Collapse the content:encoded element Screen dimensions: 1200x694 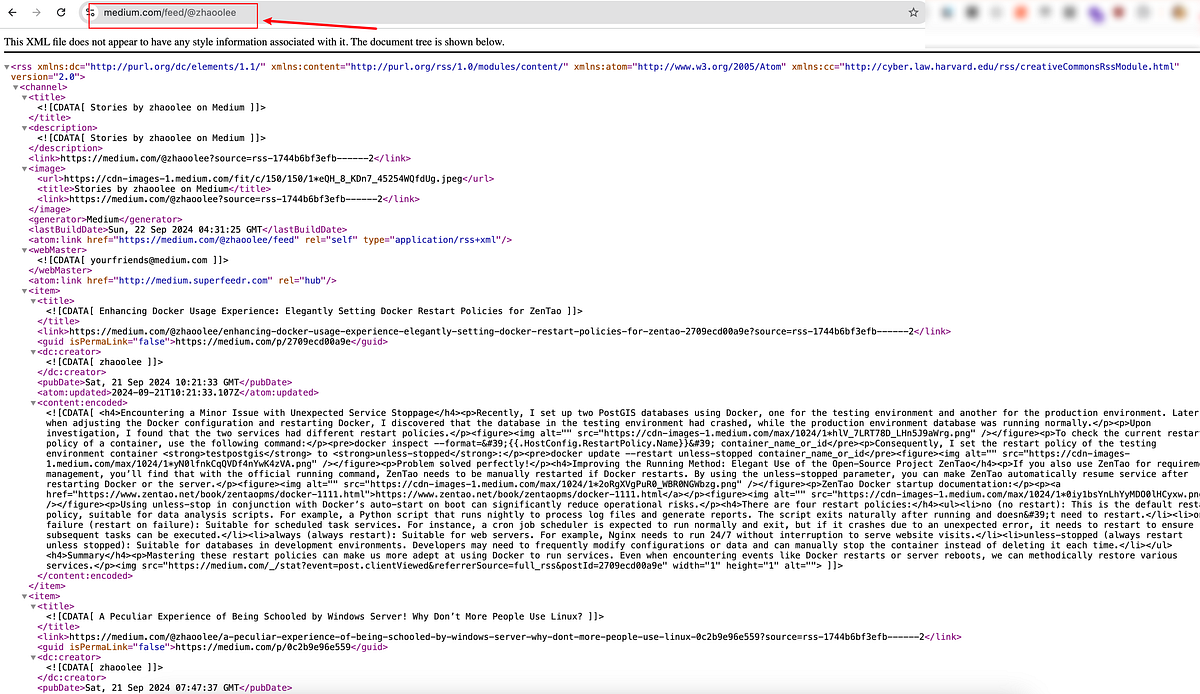[31, 402]
